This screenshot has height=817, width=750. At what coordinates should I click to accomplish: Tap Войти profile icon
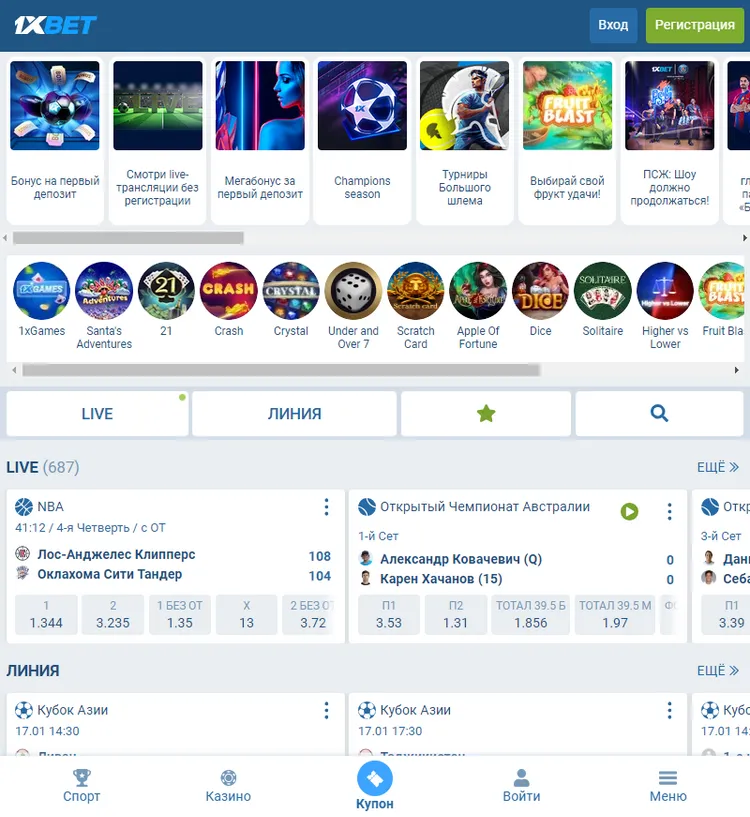[521, 786]
